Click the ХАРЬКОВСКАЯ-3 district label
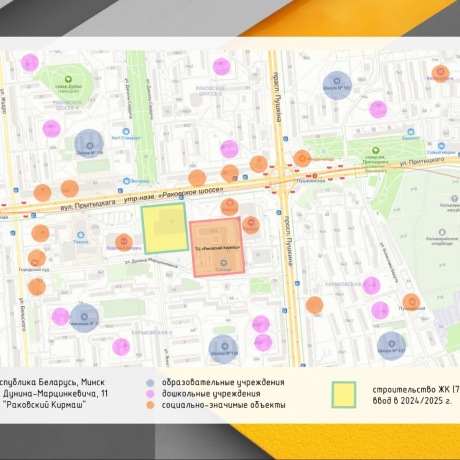460x460 pixels. tap(151, 333)
